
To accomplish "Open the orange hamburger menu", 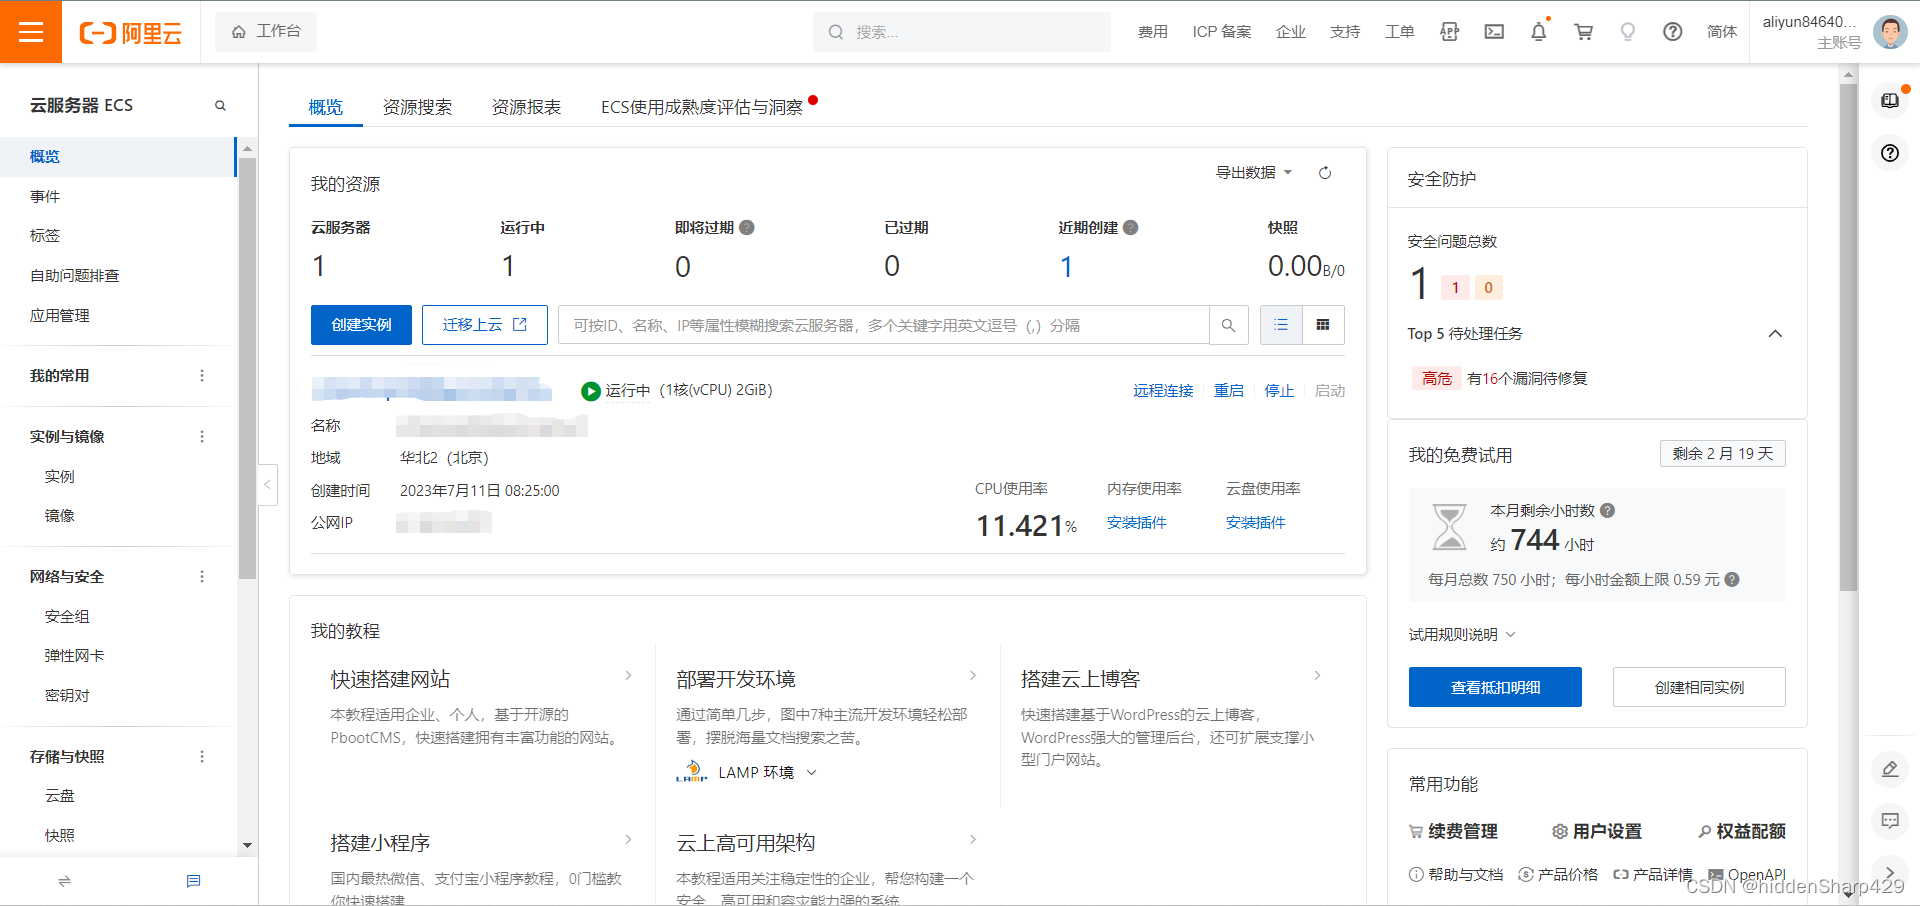I will 31,32.
